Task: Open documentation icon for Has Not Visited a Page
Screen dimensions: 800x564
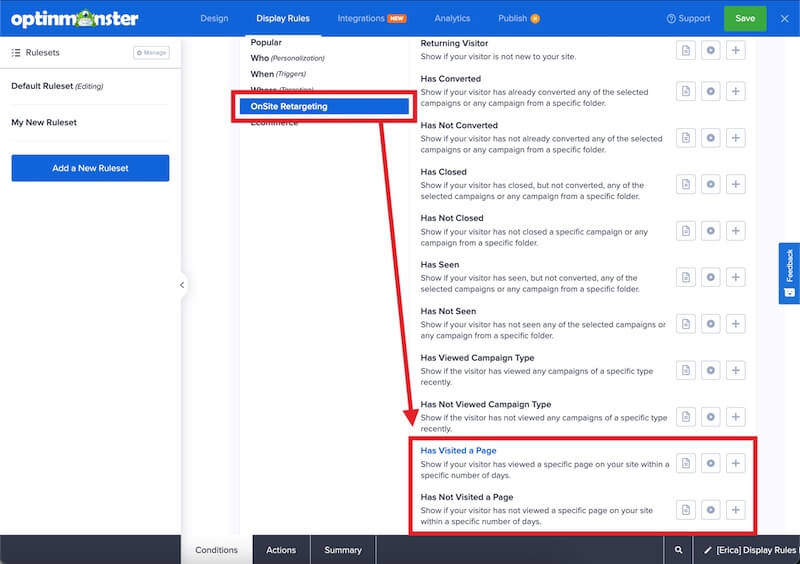Action: tap(686, 510)
